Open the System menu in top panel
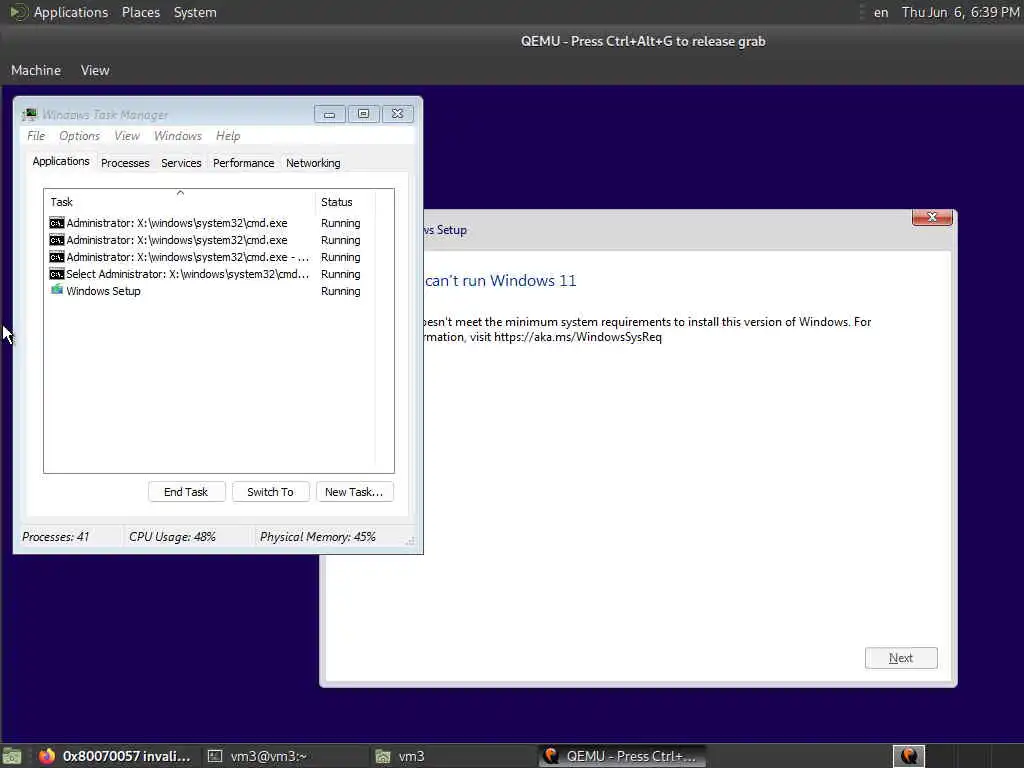Image resolution: width=1024 pixels, height=768 pixels. point(195,12)
